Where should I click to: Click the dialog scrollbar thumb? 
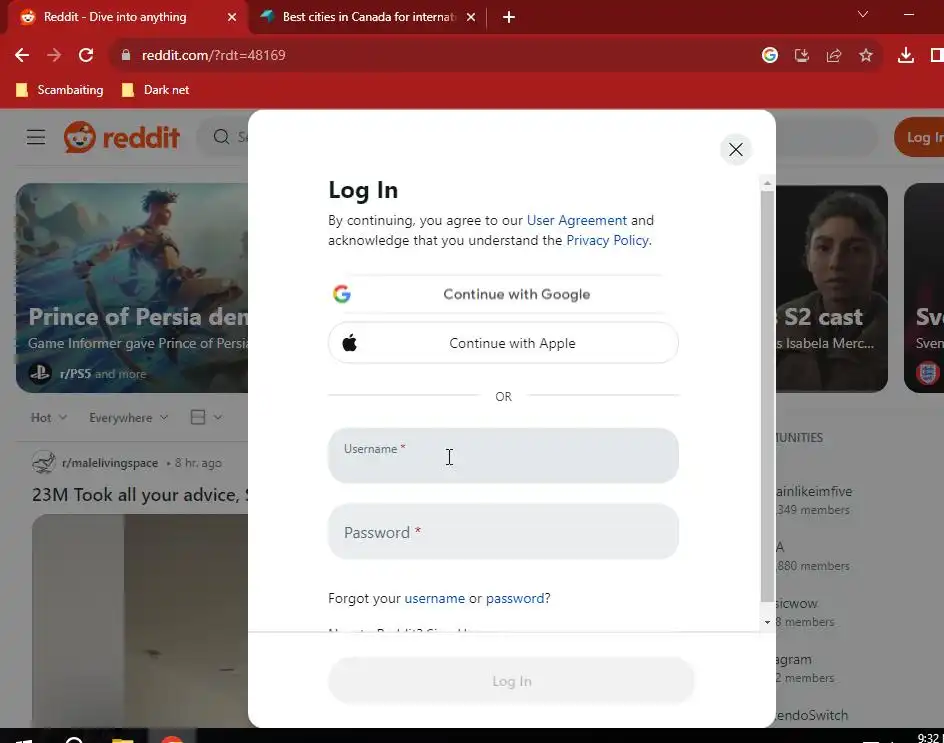767,396
